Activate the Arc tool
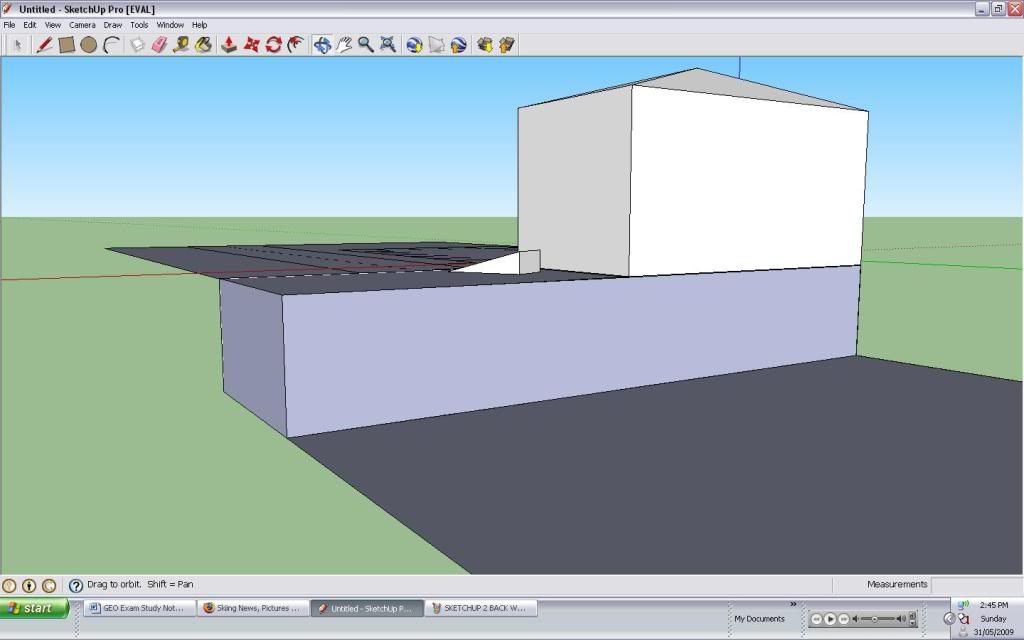 [110, 44]
